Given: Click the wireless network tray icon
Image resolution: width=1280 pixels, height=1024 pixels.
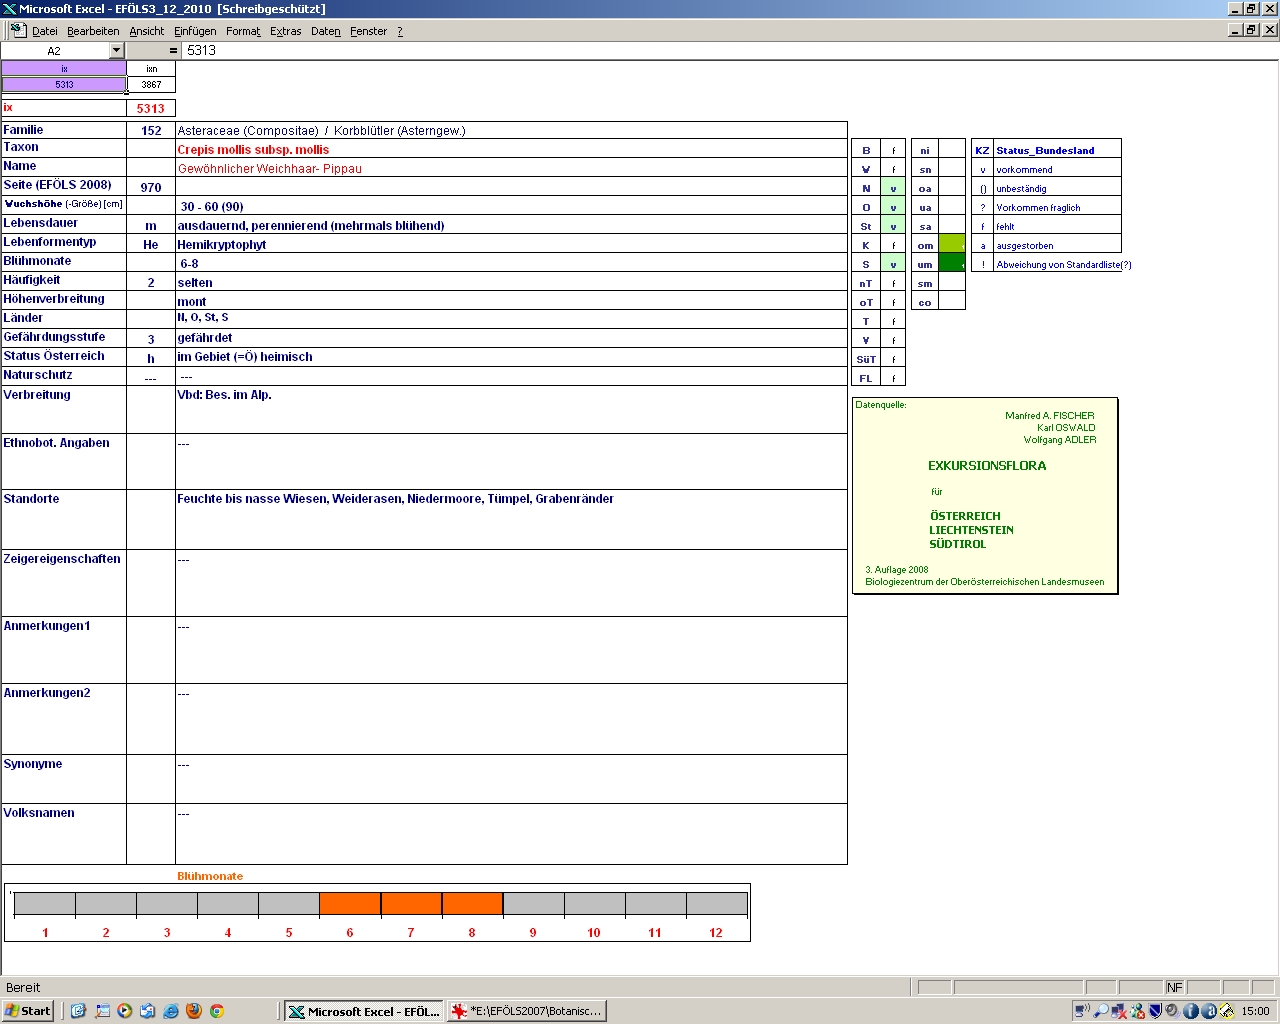Looking at the screenshot, I should click(1082, 1011).
